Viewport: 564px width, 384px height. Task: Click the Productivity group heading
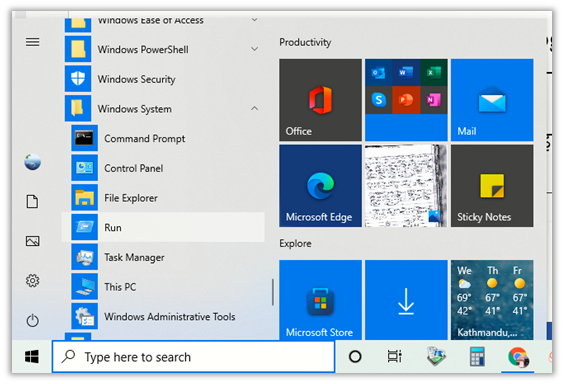(305, 42)
